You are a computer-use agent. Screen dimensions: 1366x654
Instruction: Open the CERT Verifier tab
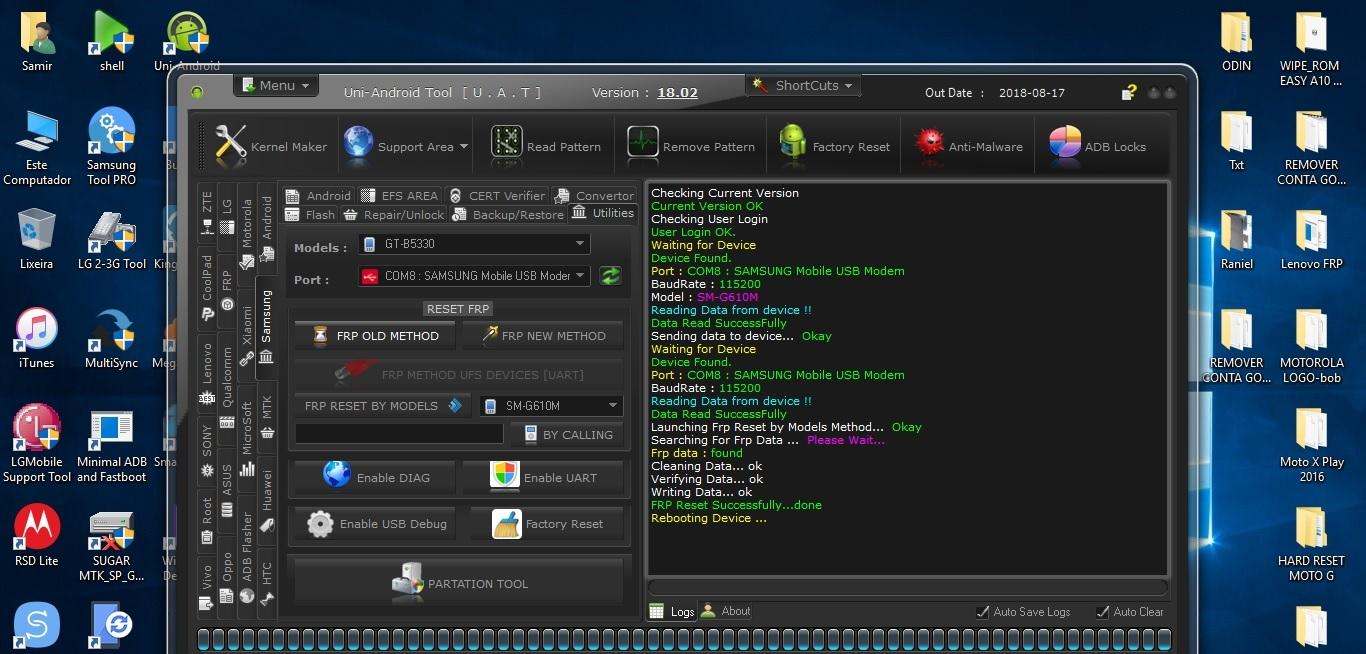coord(497,196)
